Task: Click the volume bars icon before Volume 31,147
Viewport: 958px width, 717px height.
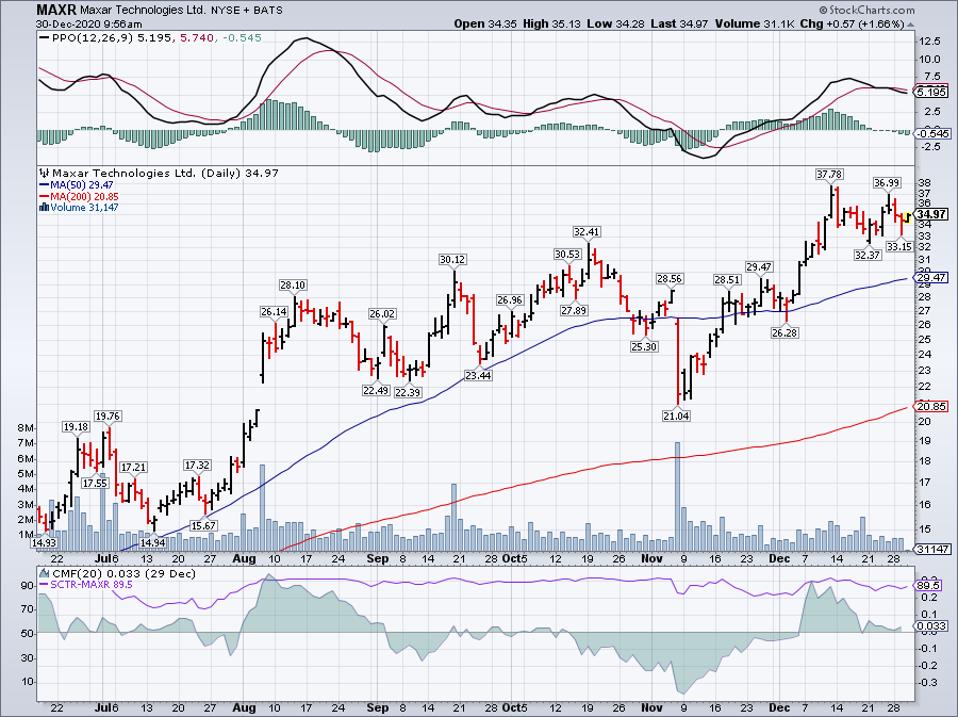Action: click(44, 207)
